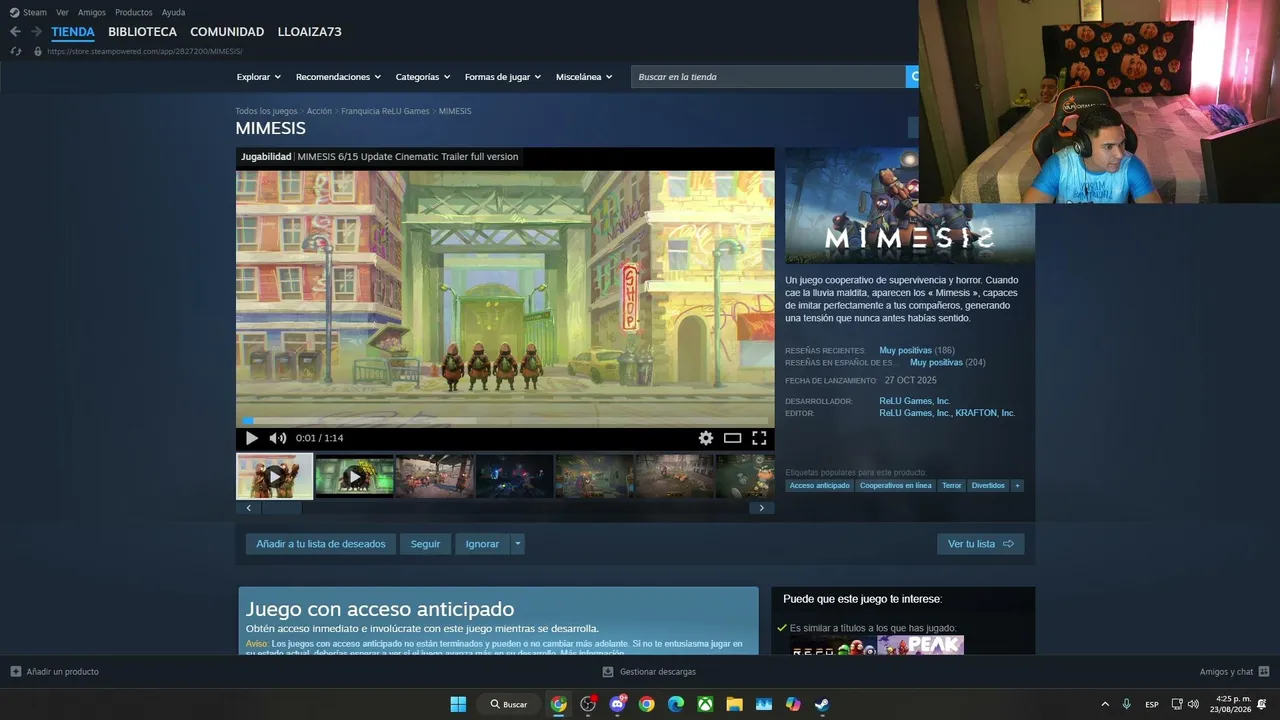Viewport: 1280px width, 720px height.
Task: Mute the trailer with the speaker icon
Action: tap(278, 438)
